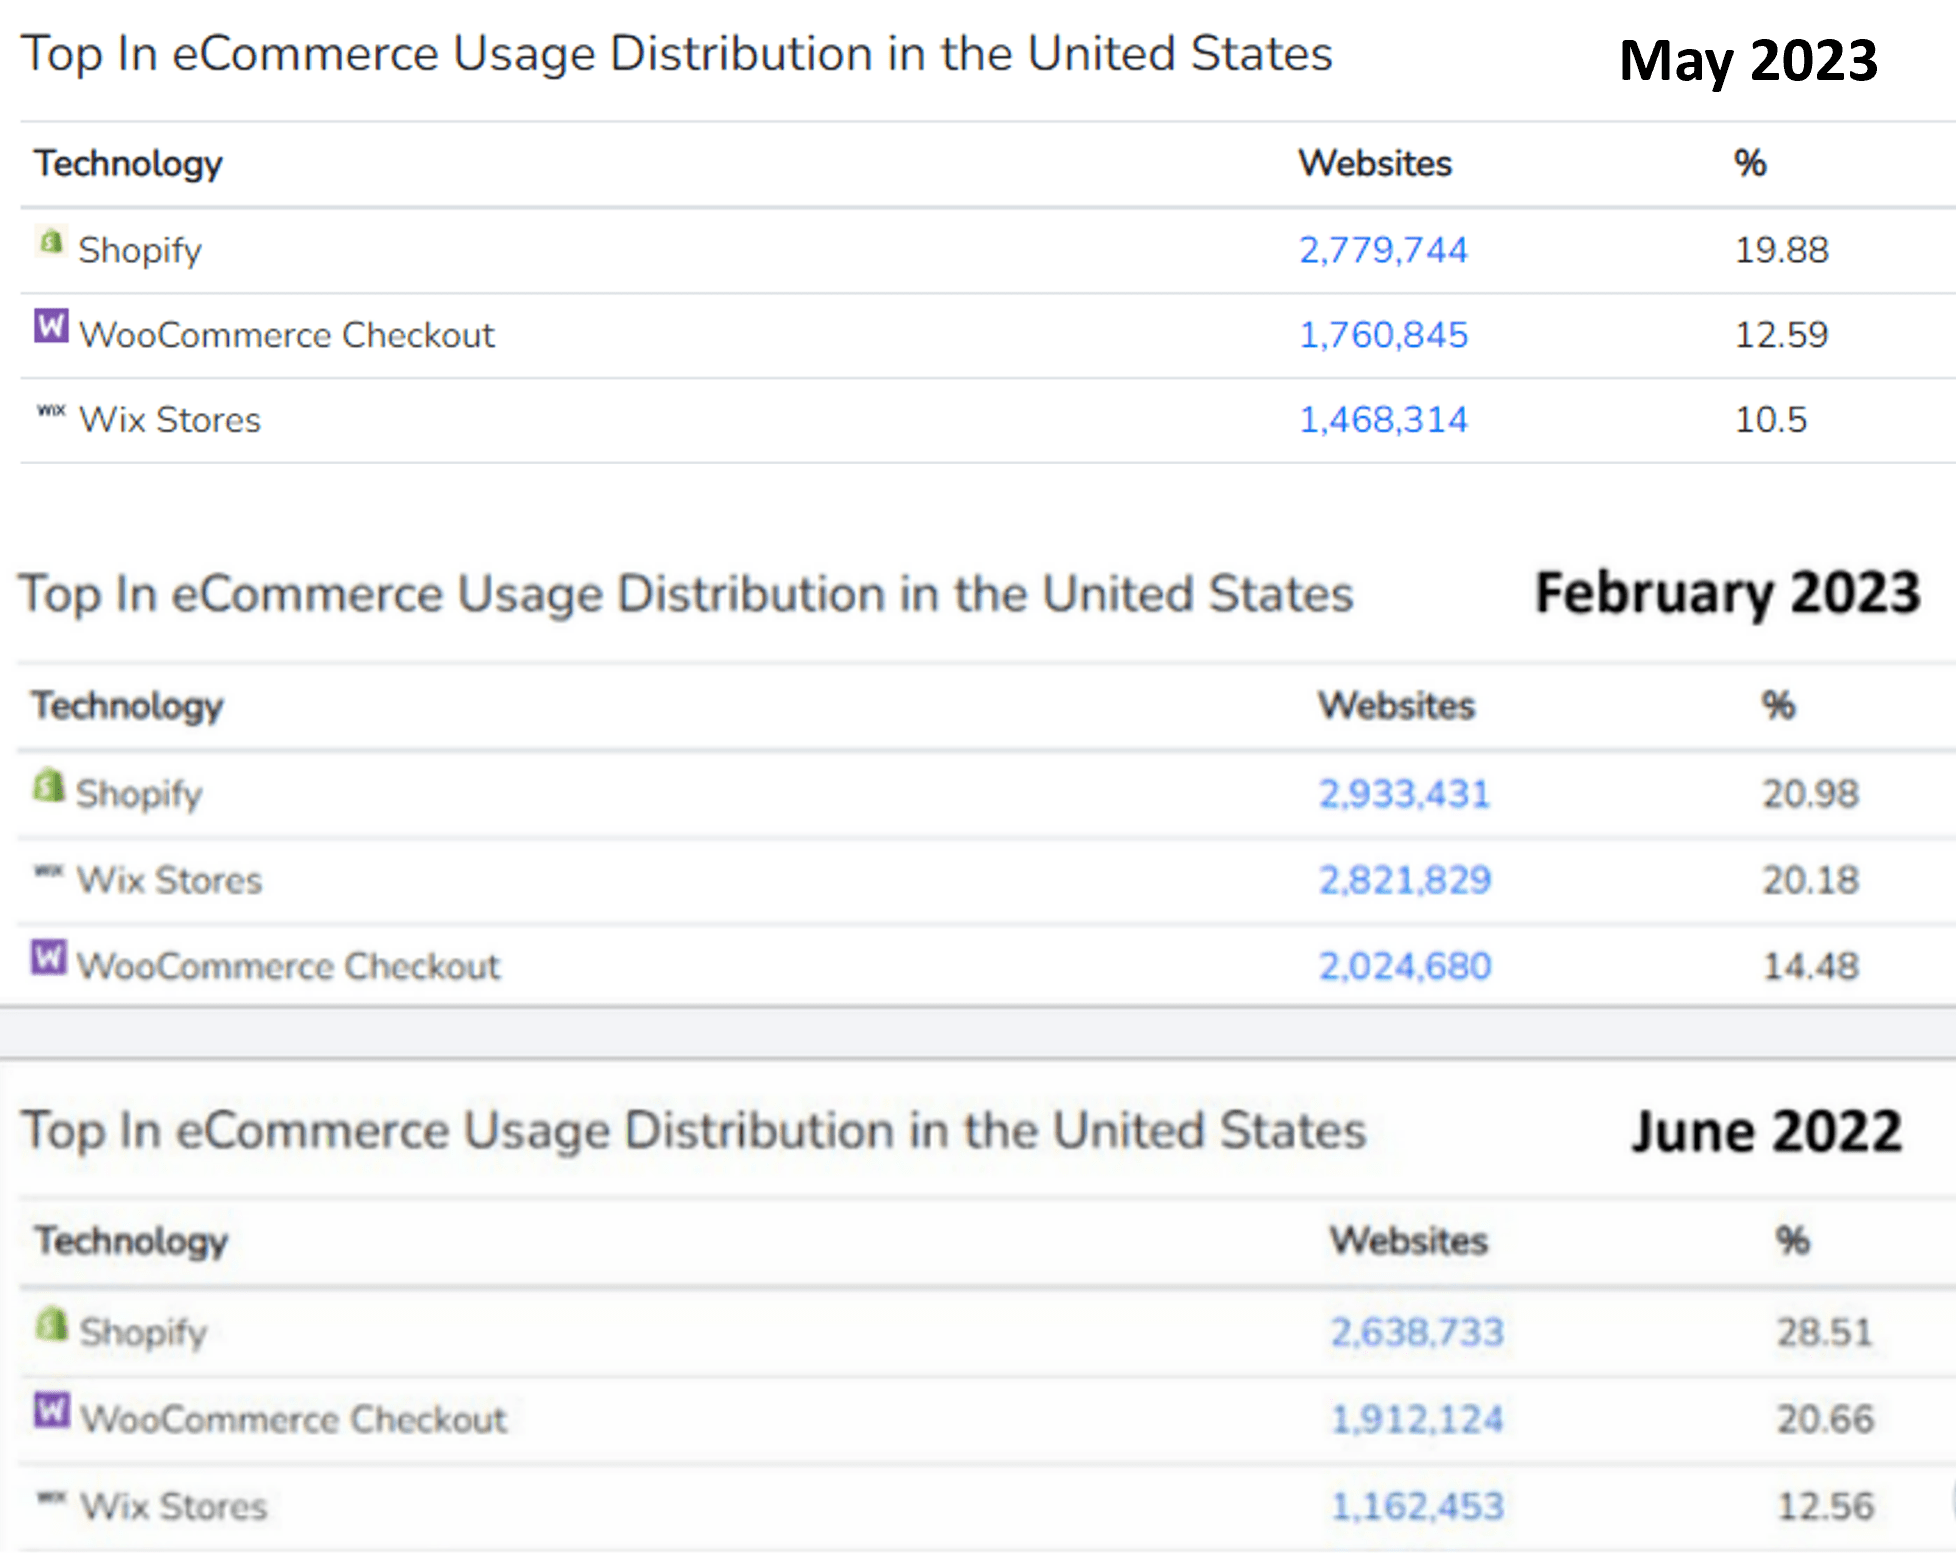This screenshot has height=1556, width=1956.
Task: Click the Technology header in May 2023 table
Action: pyautogui.click(x=128, y=165)
